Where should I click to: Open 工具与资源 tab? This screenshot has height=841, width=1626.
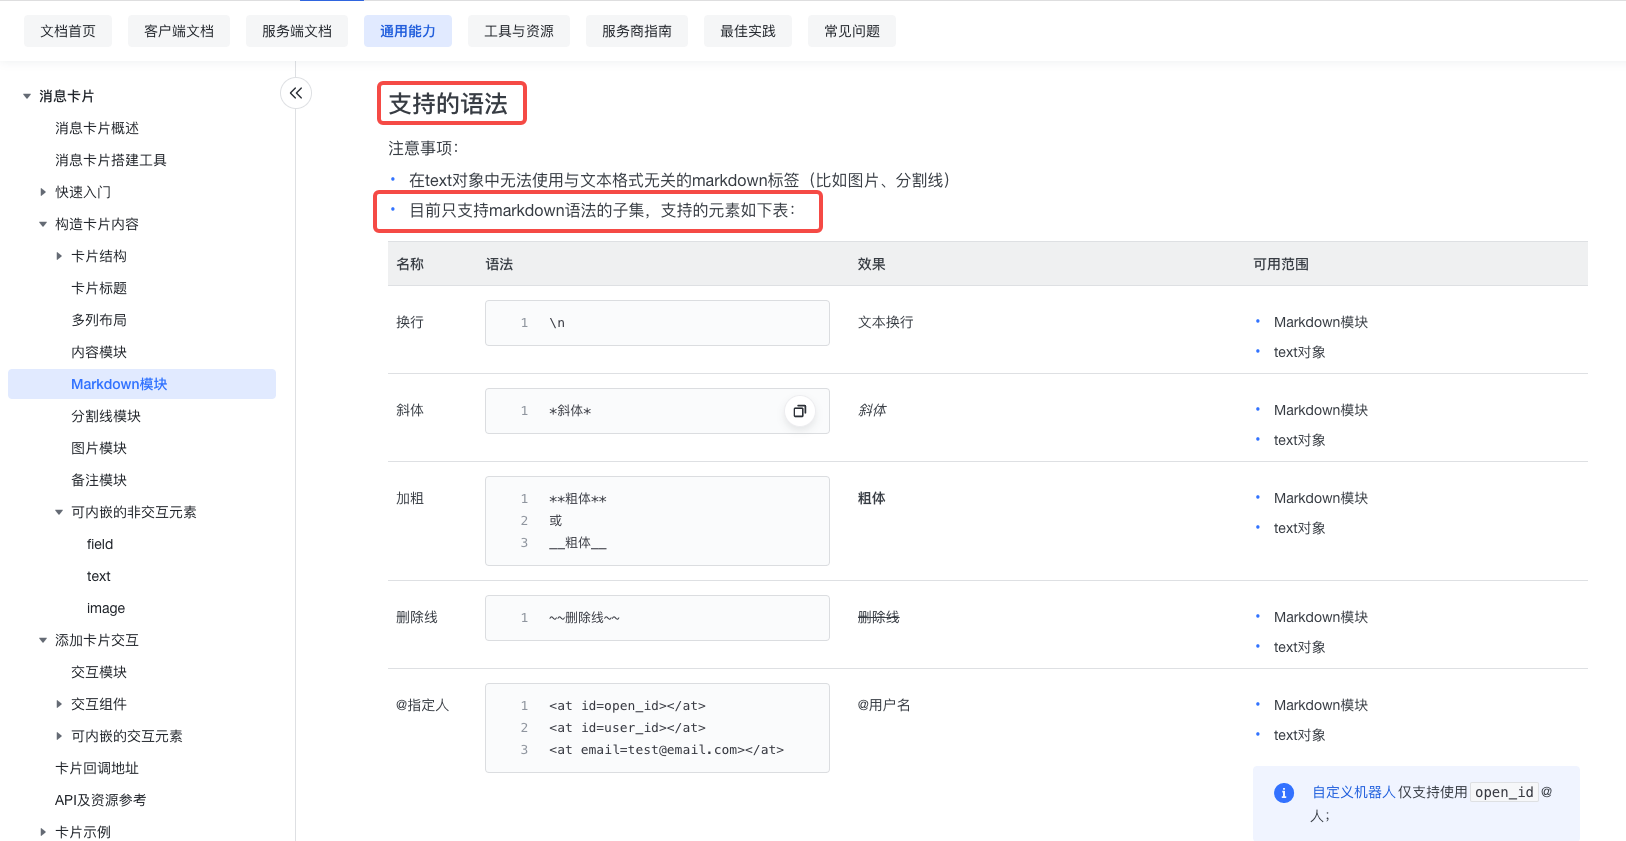[x=519, y=31]
